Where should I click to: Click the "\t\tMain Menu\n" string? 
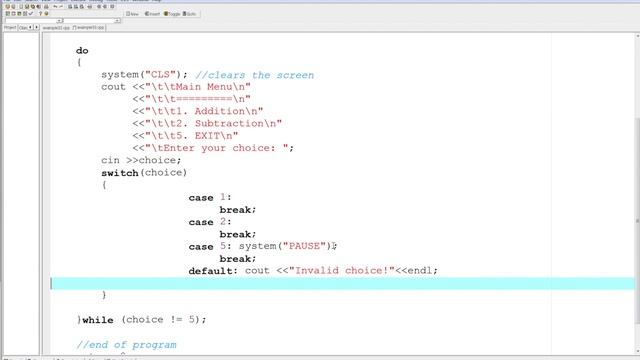click(x=198, y=87)
